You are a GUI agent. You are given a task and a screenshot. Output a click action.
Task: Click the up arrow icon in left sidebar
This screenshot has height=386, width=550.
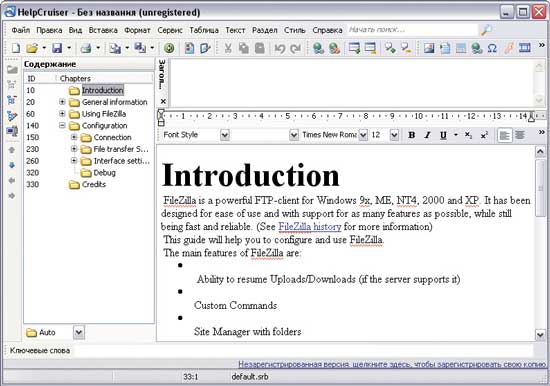click(12, 150)
